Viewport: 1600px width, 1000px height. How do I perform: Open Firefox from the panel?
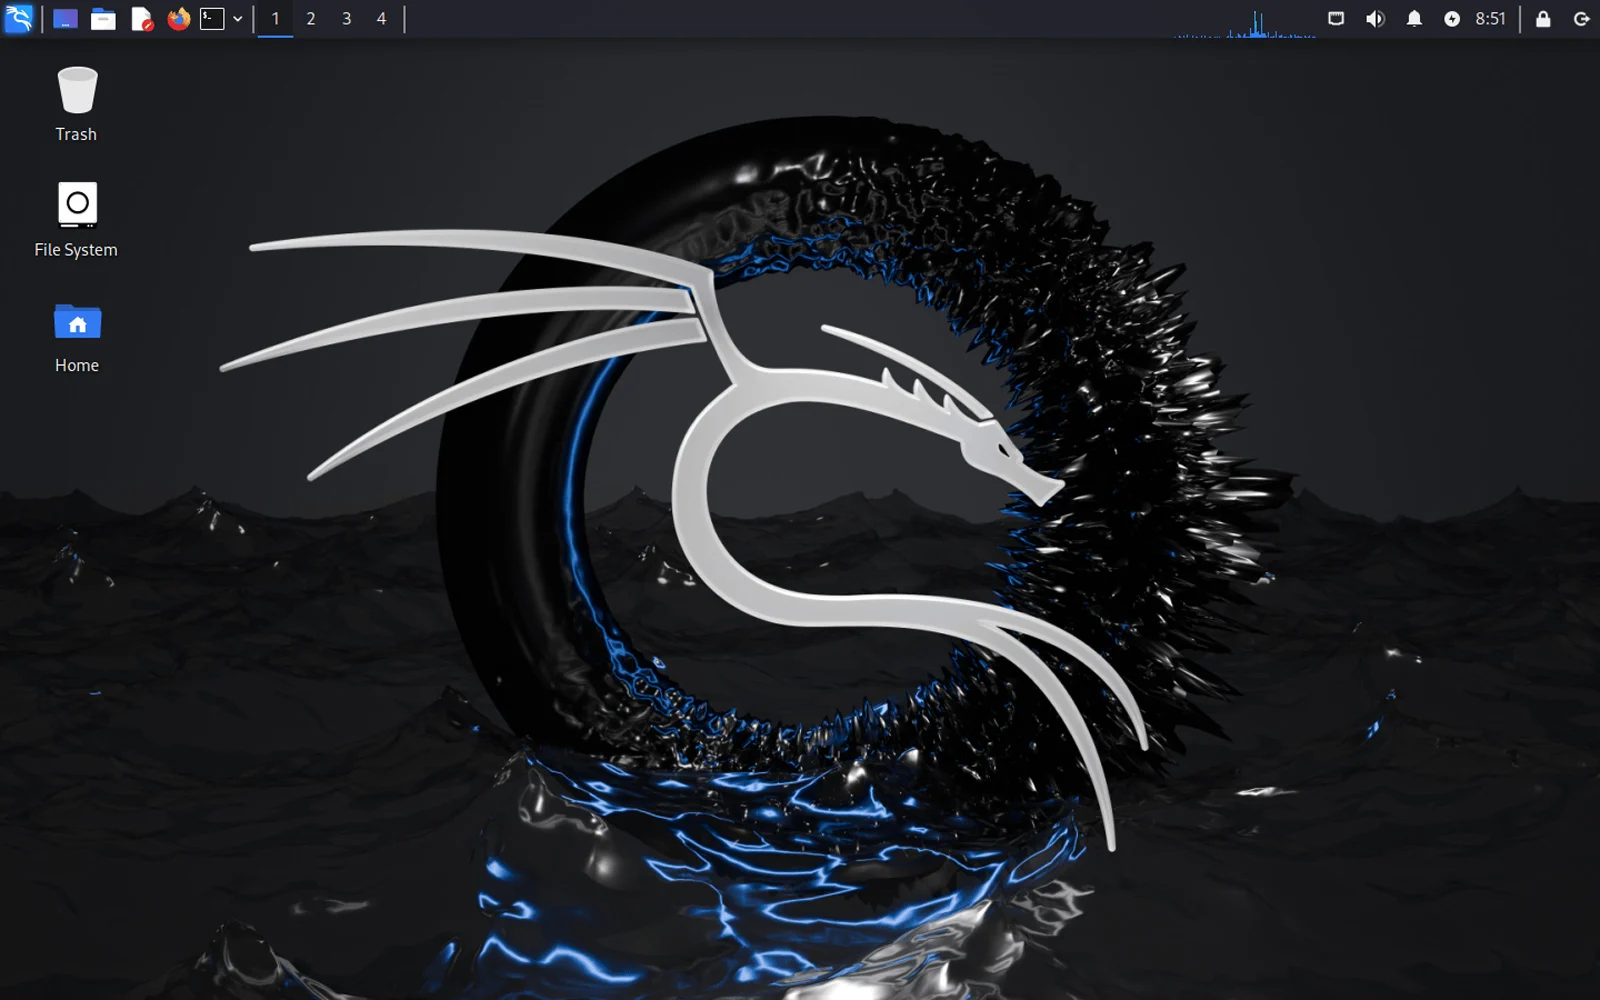(x=177, y=18)
